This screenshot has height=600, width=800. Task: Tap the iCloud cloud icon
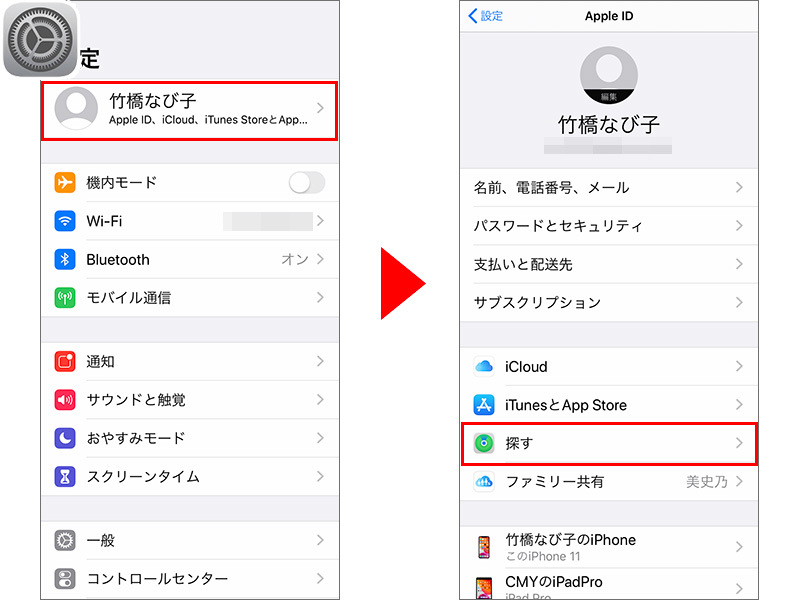[484, 366]
